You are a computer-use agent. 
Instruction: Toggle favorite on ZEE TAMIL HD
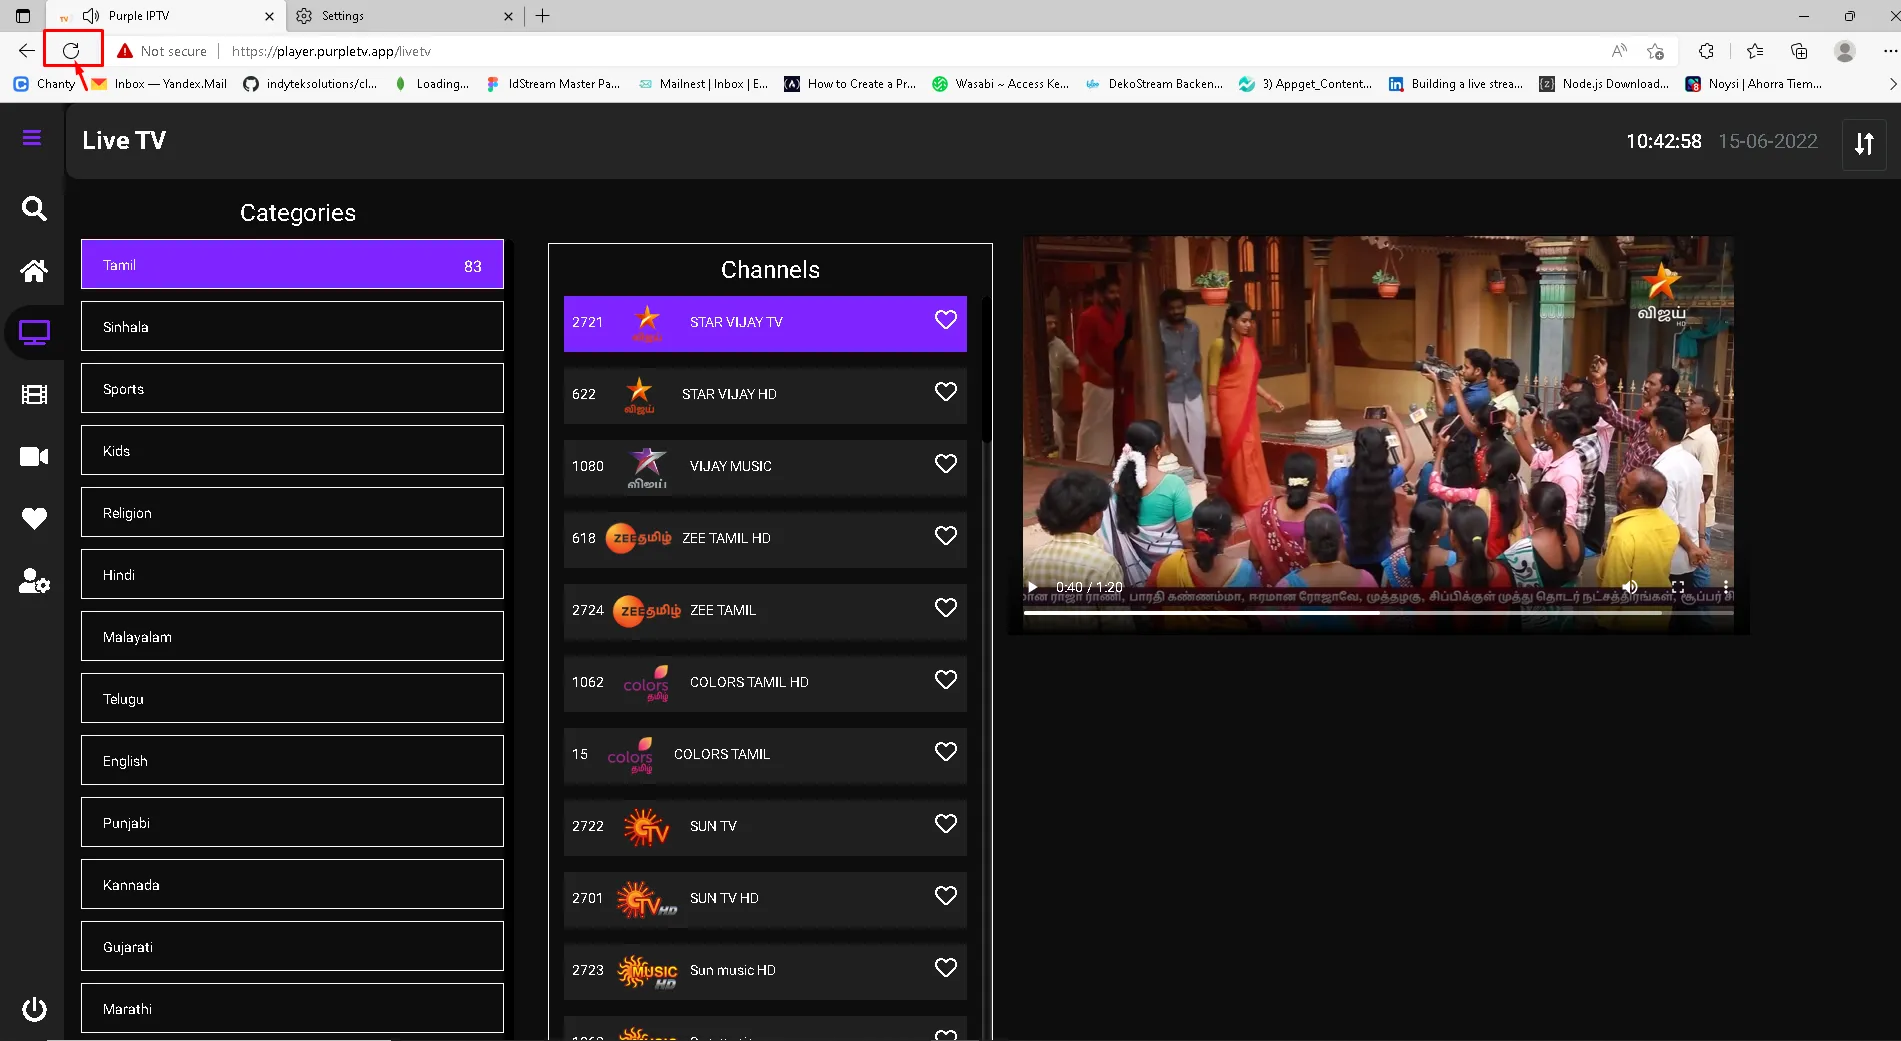click(x=946, y=536)
